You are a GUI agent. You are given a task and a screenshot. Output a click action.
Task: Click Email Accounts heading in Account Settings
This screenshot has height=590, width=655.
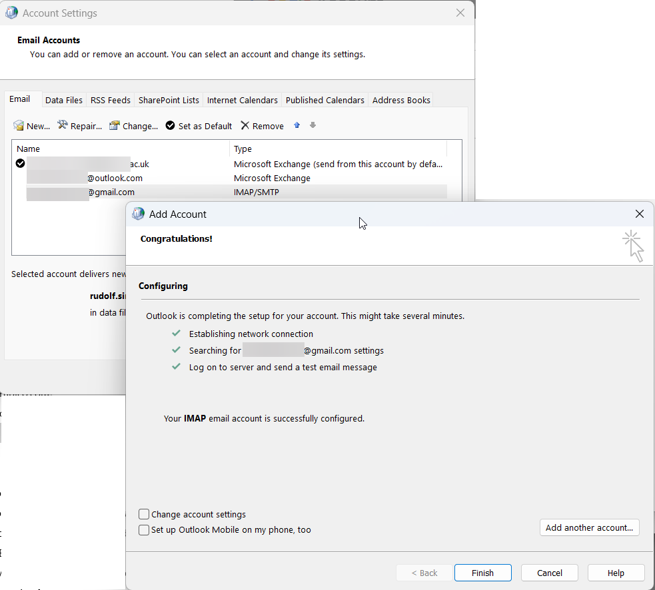pos(48,40)
